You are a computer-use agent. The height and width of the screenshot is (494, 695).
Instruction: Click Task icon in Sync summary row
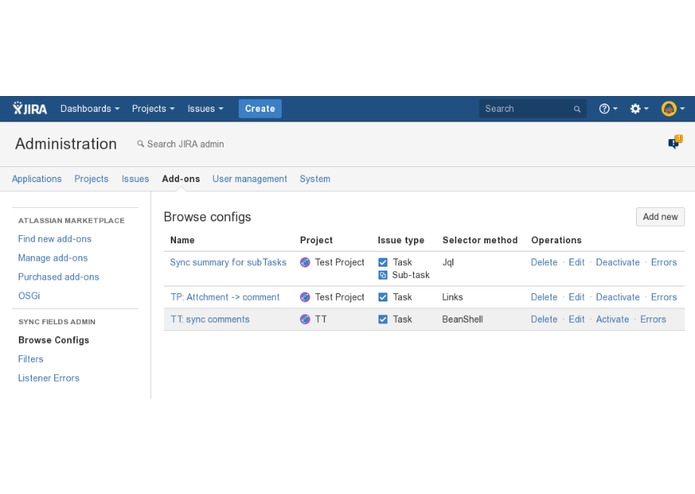[383, 262]
